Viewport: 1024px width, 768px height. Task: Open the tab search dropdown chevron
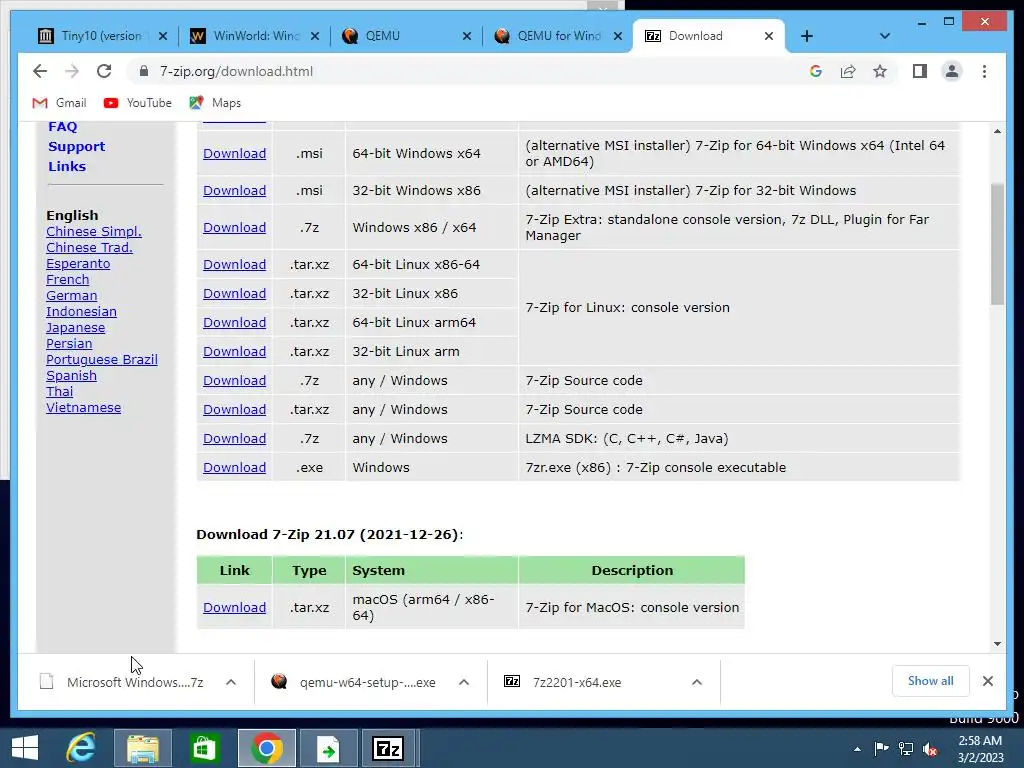(x=885, y=36)
